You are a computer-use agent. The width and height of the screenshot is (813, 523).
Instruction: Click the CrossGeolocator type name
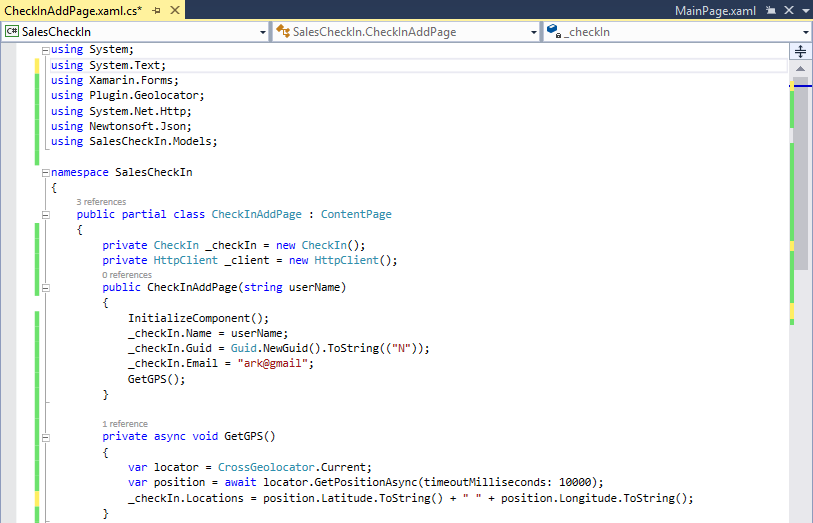click(266, 467)
